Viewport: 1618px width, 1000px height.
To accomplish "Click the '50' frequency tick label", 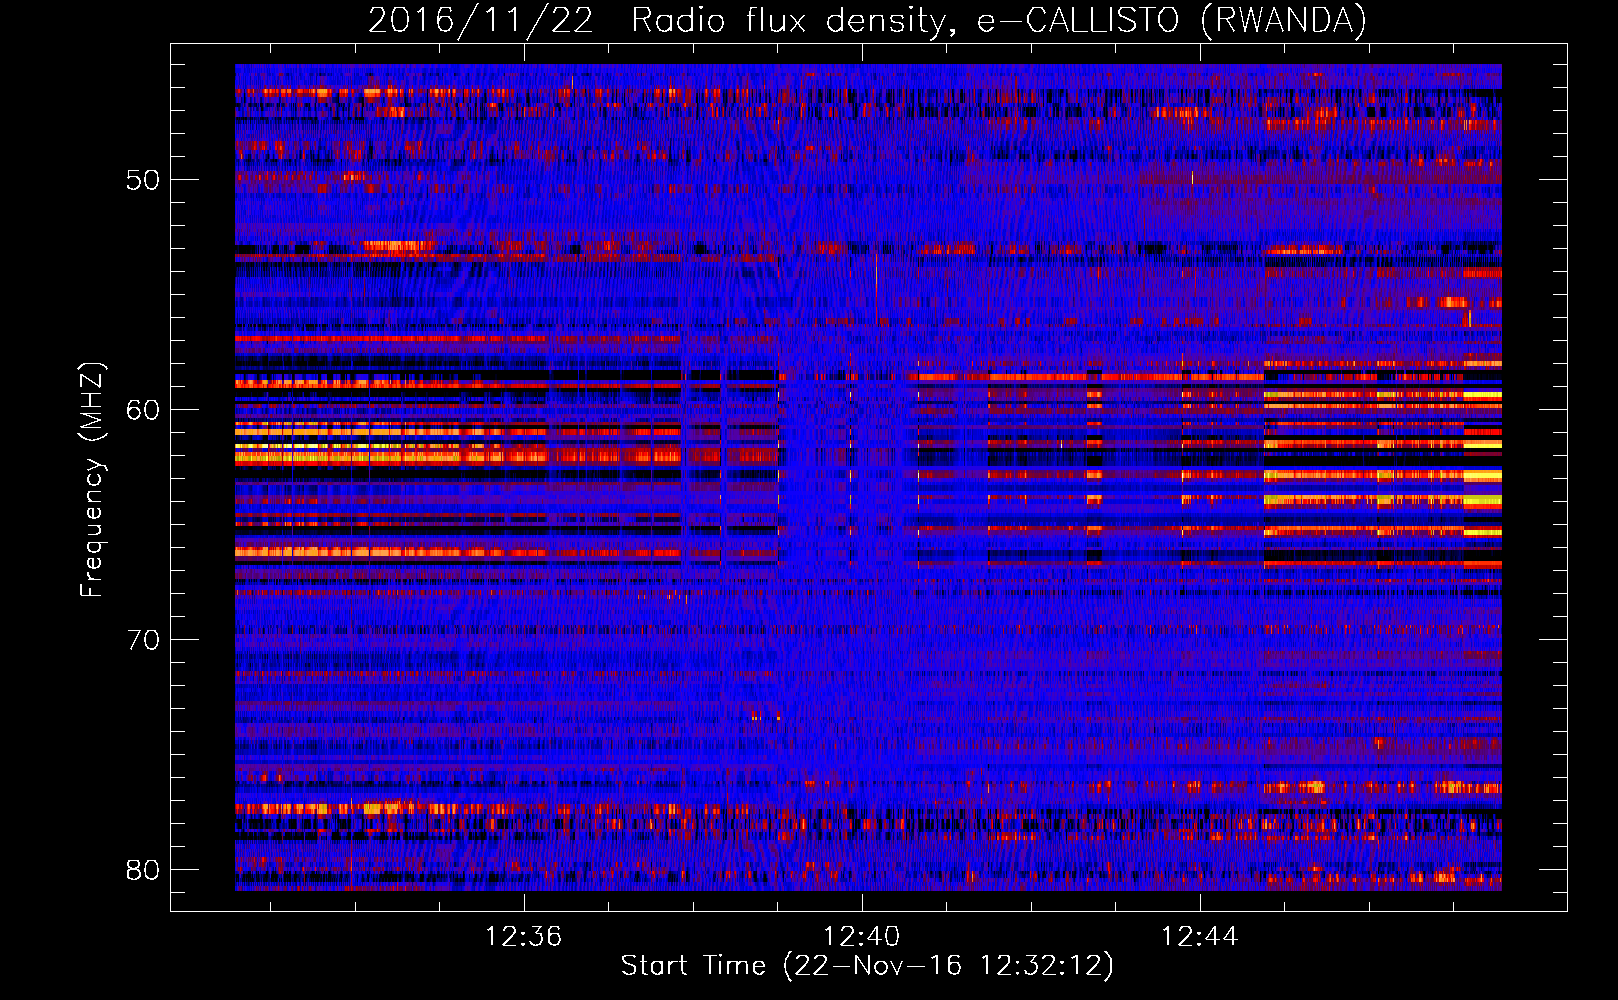I will [144, 180].
